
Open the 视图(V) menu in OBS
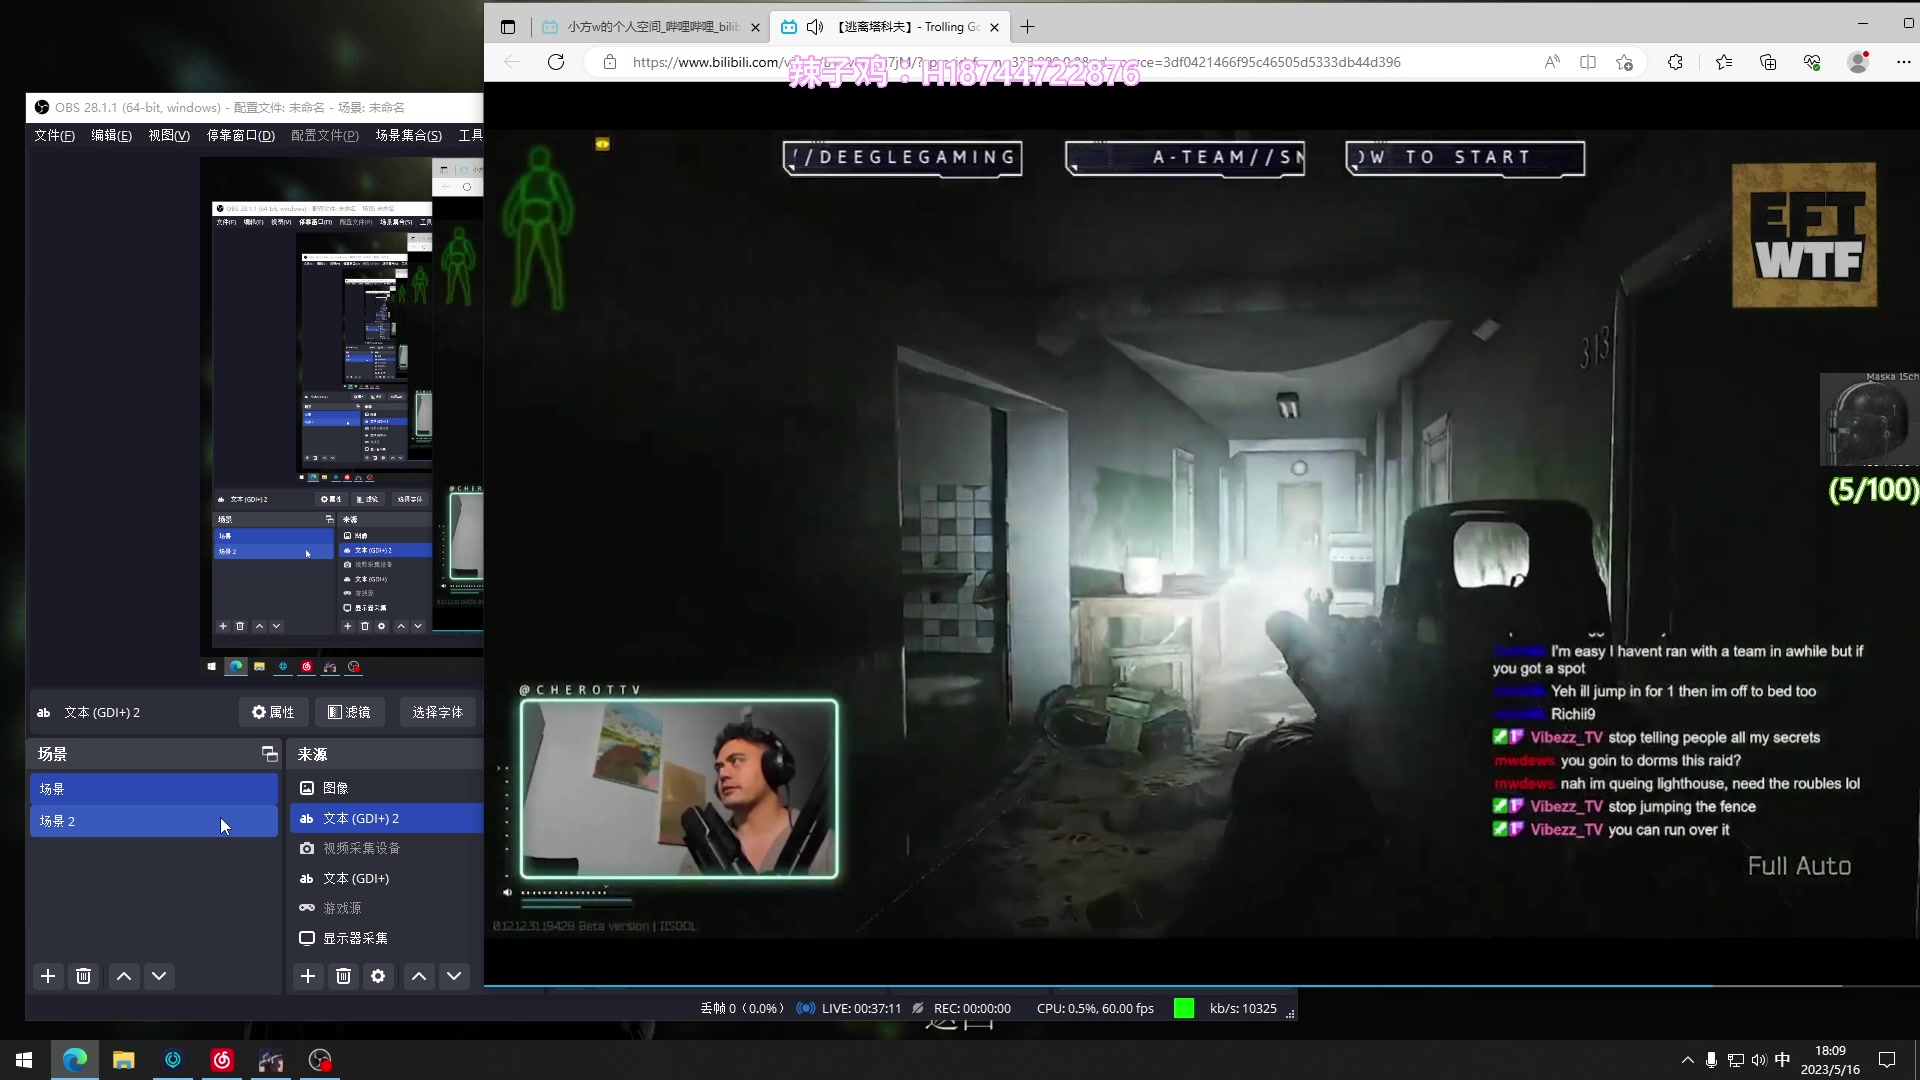click(x=169, y=135)
